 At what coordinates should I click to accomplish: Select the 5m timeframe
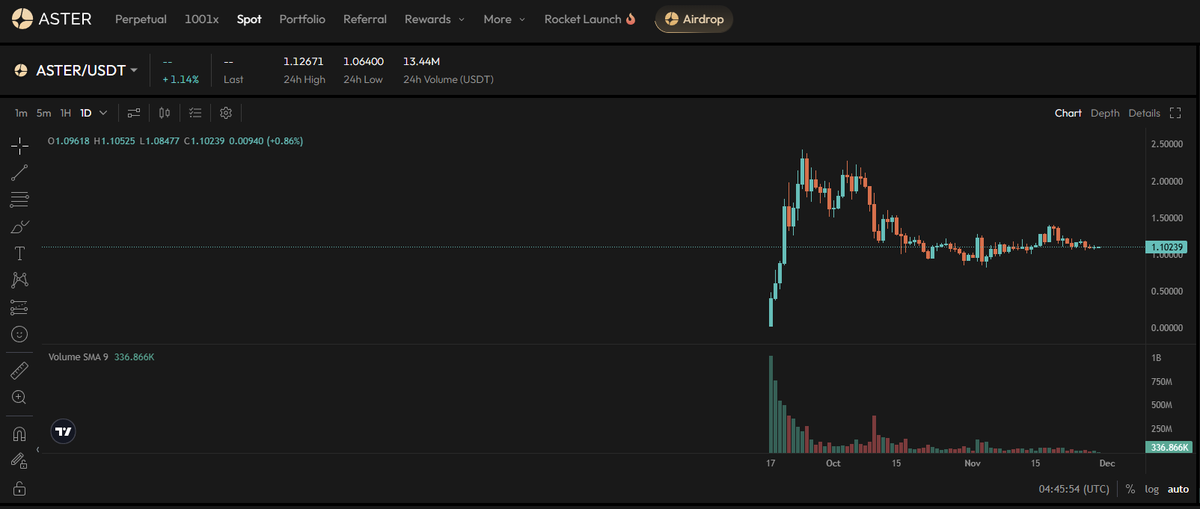click(x=43, y=113)
